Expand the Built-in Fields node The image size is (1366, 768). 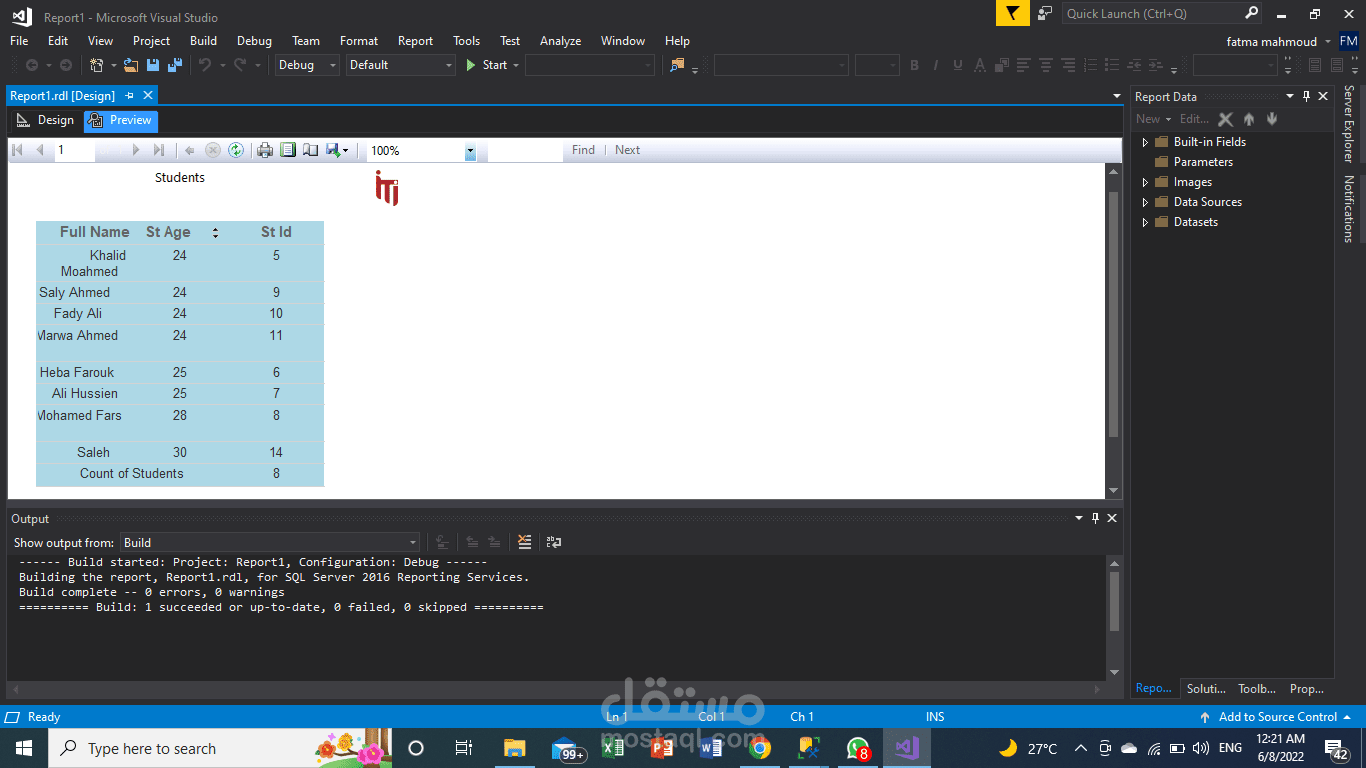click(1145, 142)
